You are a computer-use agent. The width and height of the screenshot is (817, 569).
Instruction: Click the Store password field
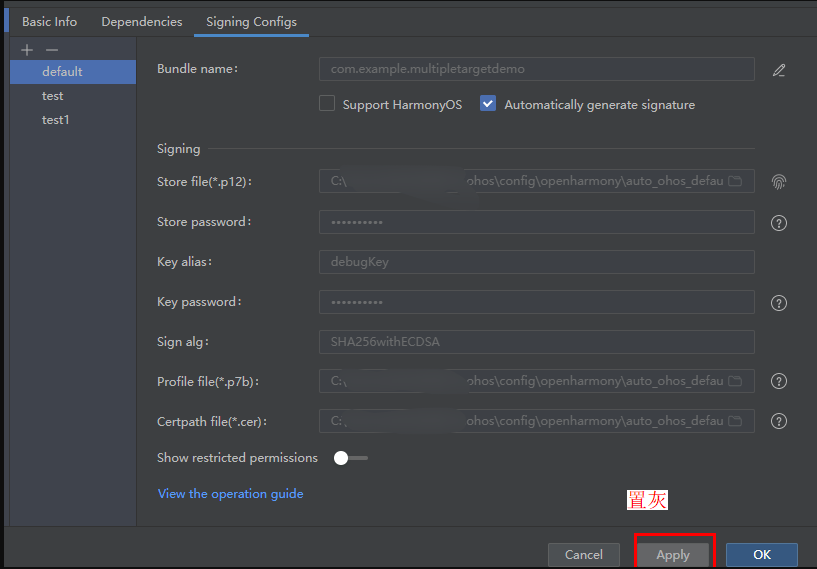(537, 222)
